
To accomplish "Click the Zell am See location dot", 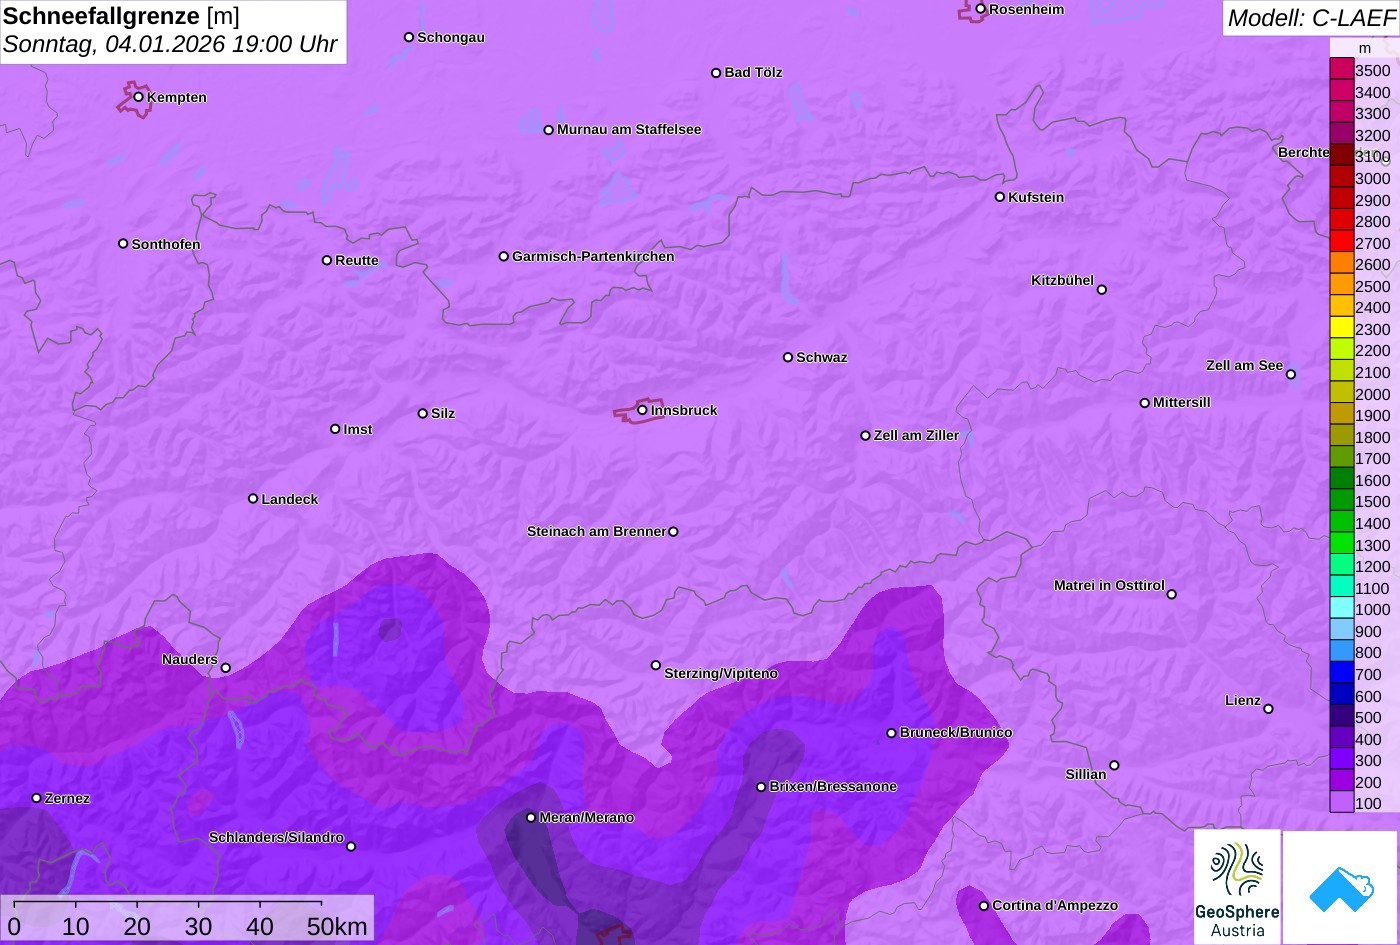I will 1290,375.
